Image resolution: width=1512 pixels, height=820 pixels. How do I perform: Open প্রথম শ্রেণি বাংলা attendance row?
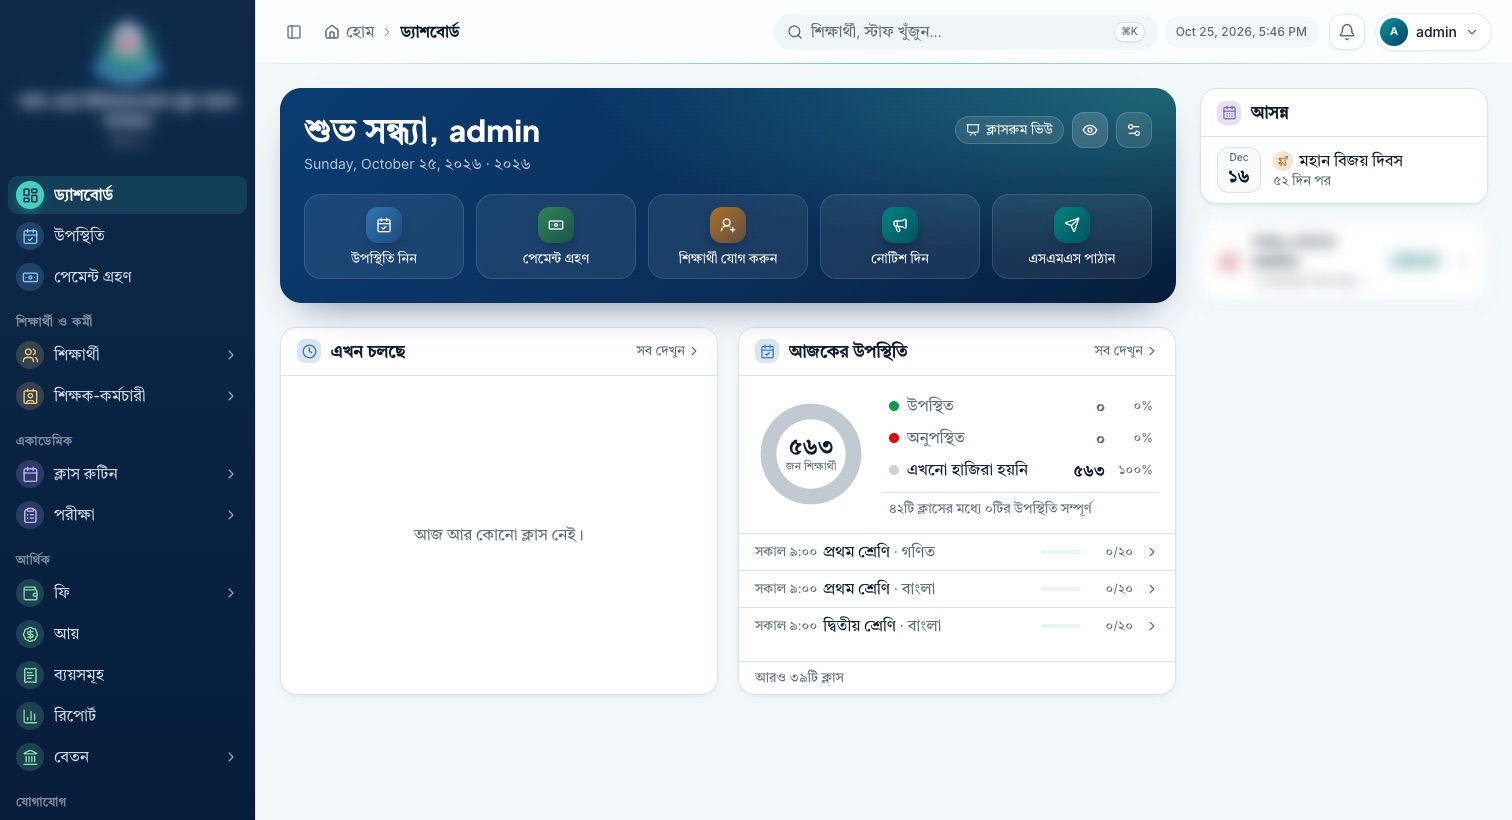coord(957,589)
